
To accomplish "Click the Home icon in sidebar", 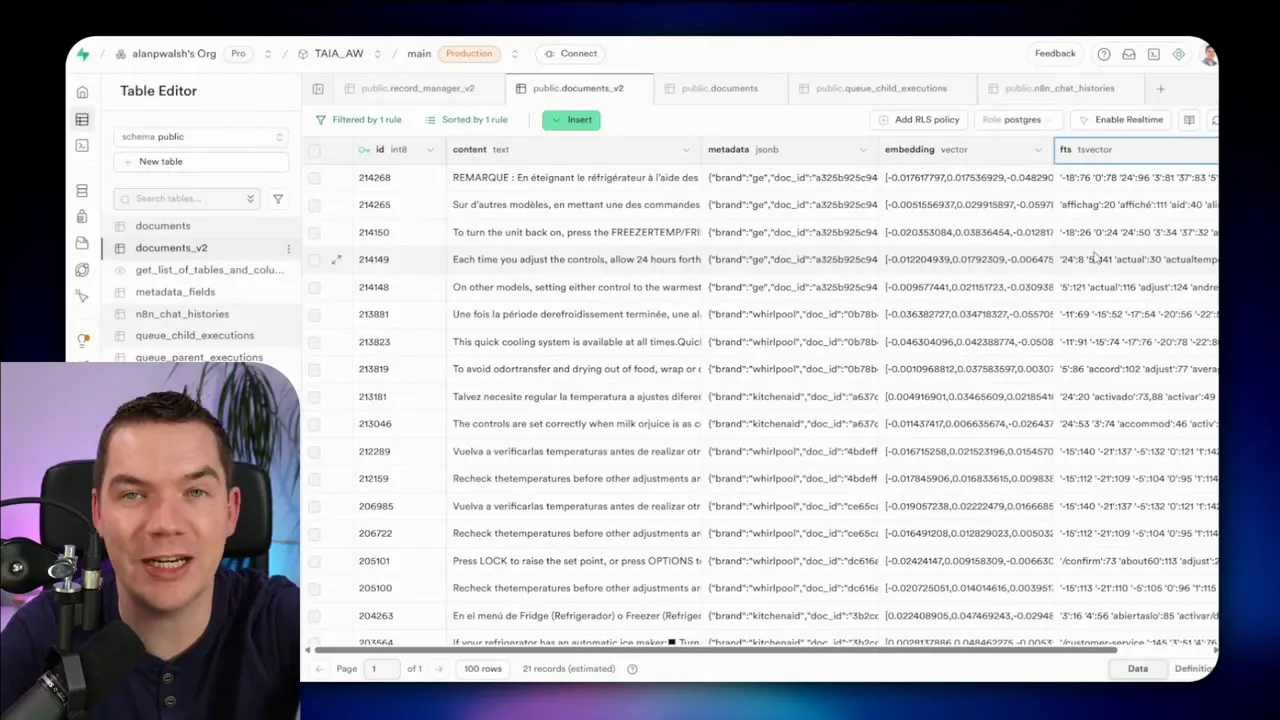I will 82,92.
